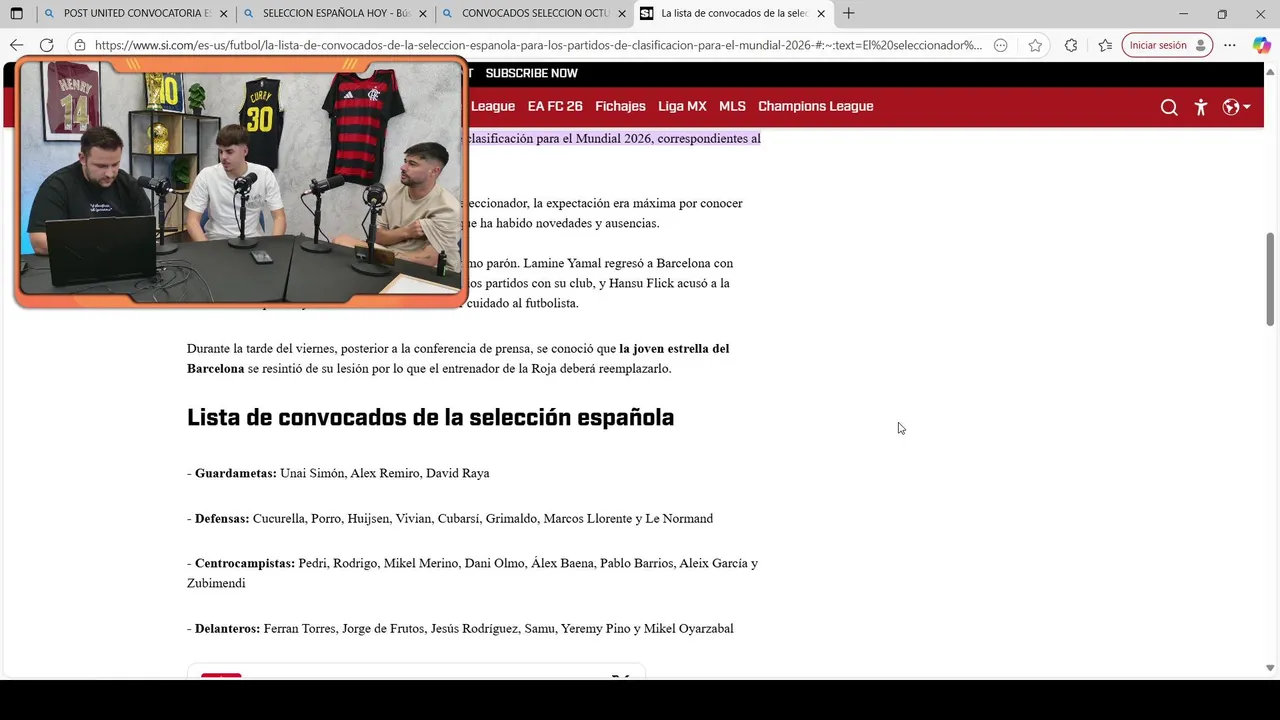
Task: Click bold text la joven estrella del
Action: click(x=674, y=348)
